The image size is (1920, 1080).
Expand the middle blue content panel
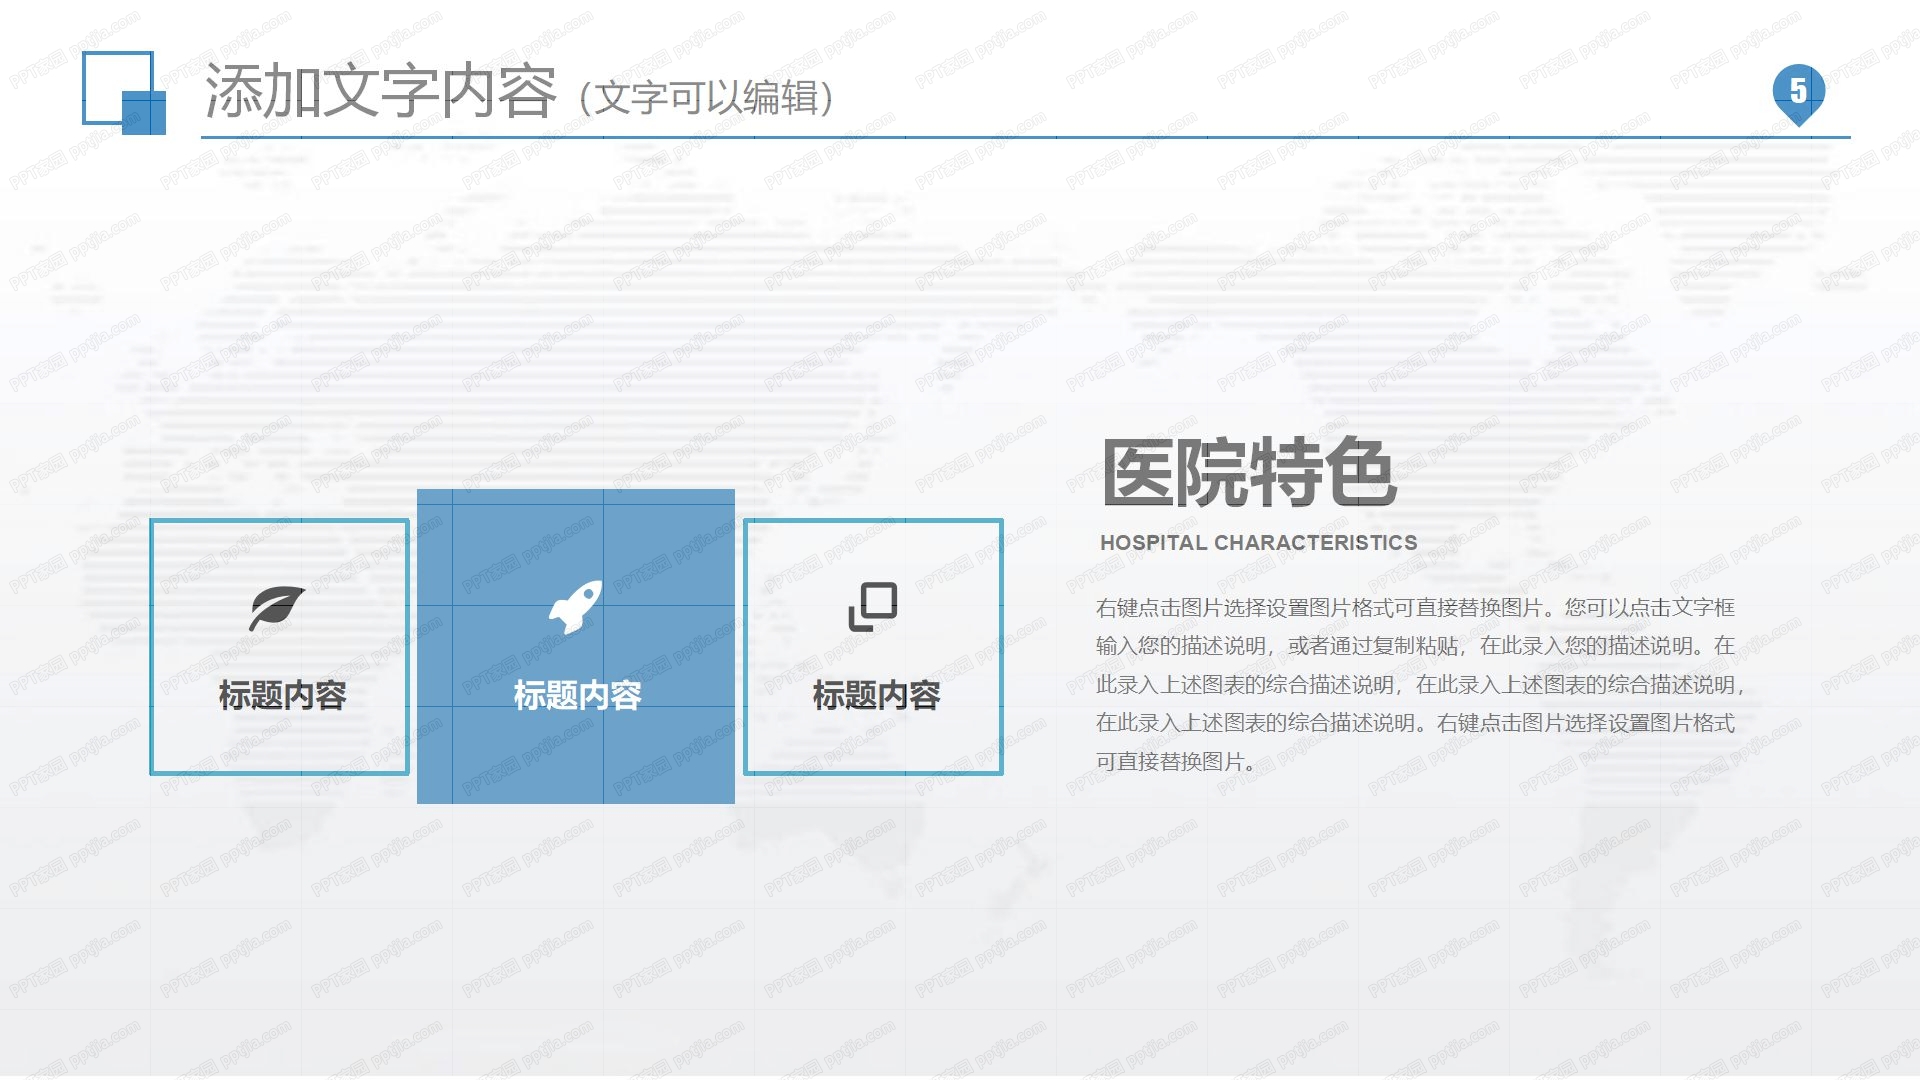[575, 645]
